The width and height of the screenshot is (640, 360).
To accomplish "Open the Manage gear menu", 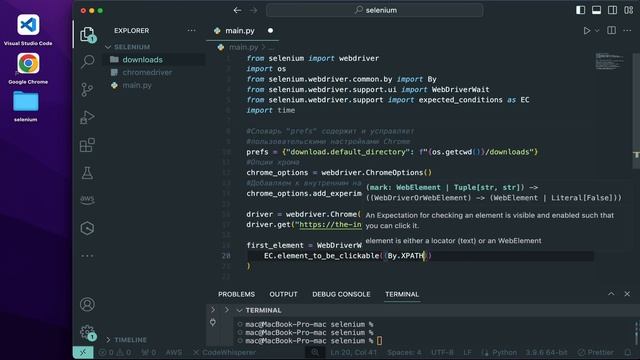I will tap(87, 332).
